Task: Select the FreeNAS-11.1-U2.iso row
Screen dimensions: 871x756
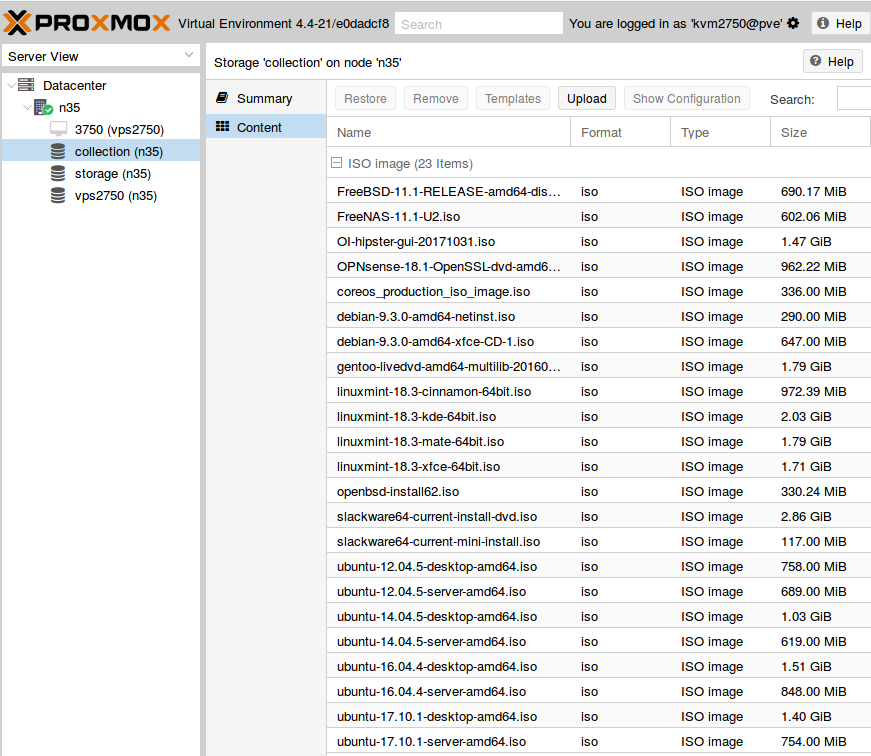Action: (x=450, y=216)
